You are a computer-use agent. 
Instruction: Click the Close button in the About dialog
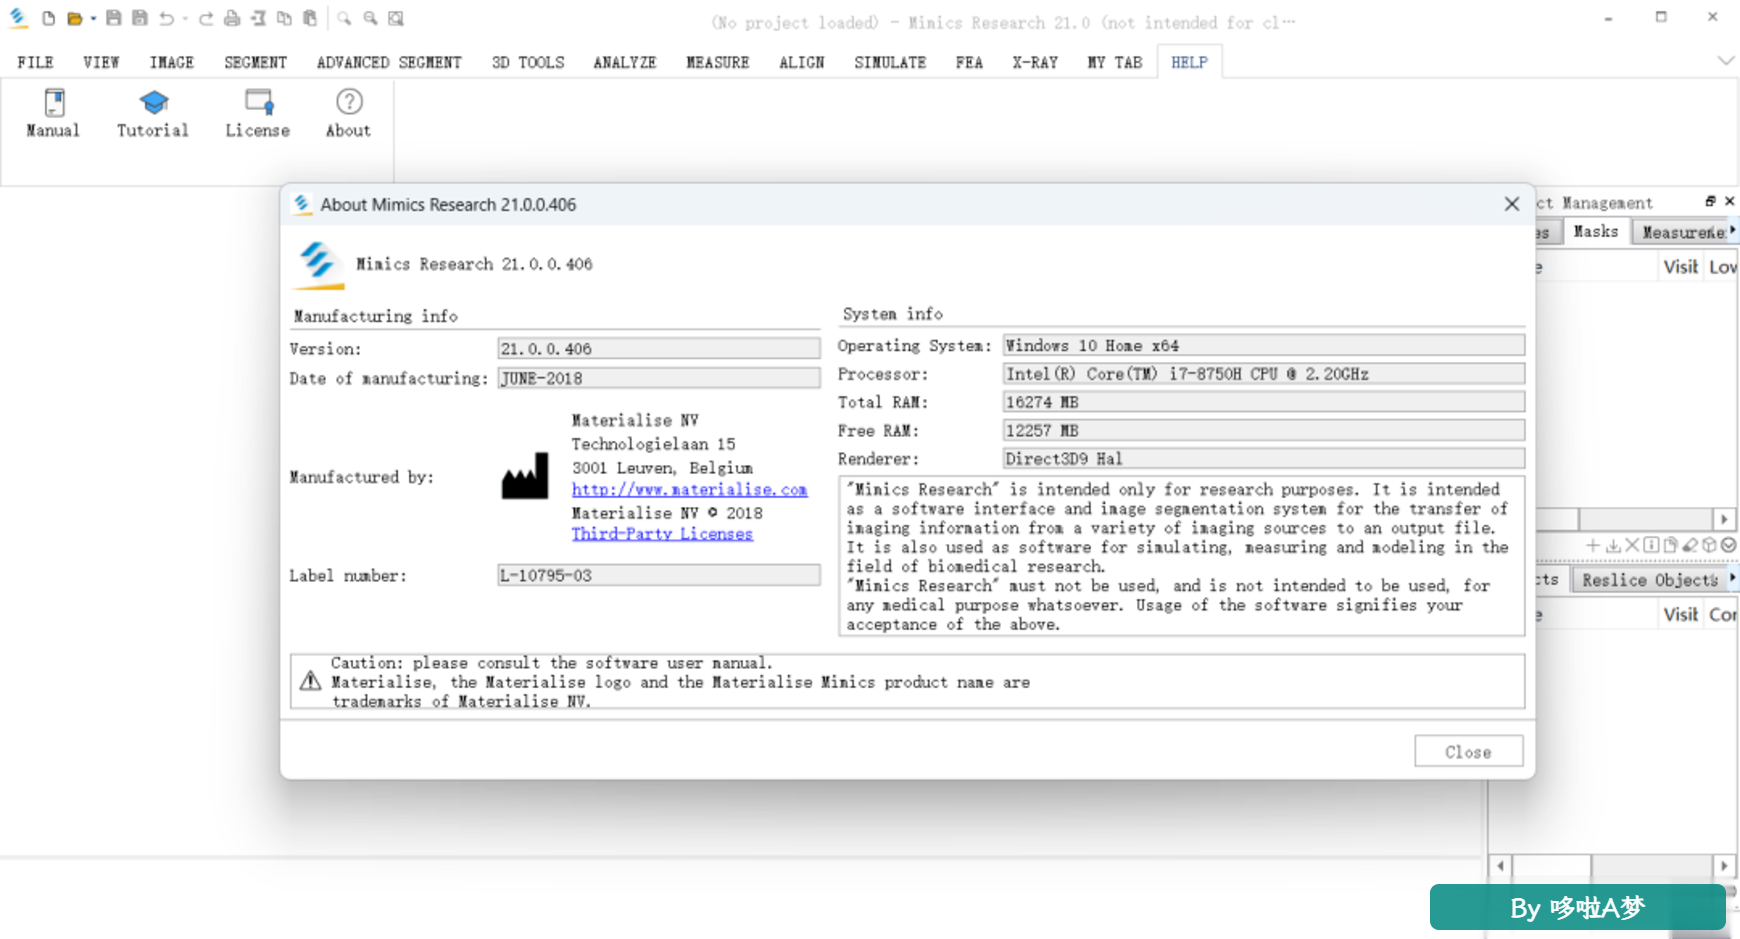point(1468,752)
